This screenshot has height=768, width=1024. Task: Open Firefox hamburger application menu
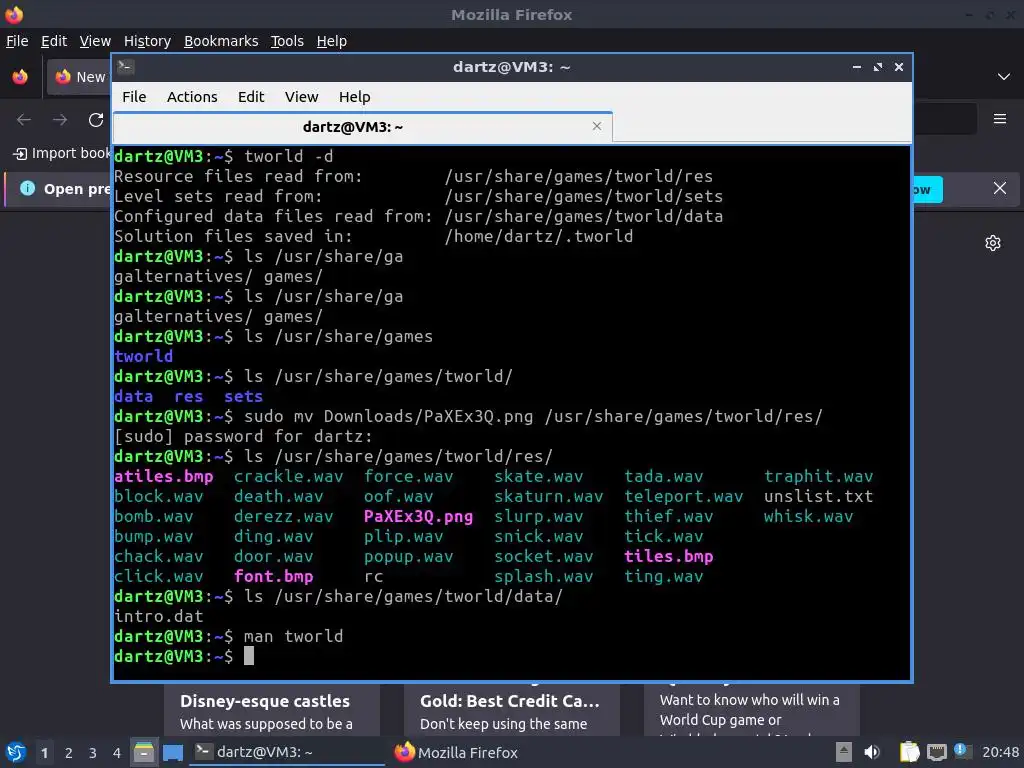[x=999, y=119]
